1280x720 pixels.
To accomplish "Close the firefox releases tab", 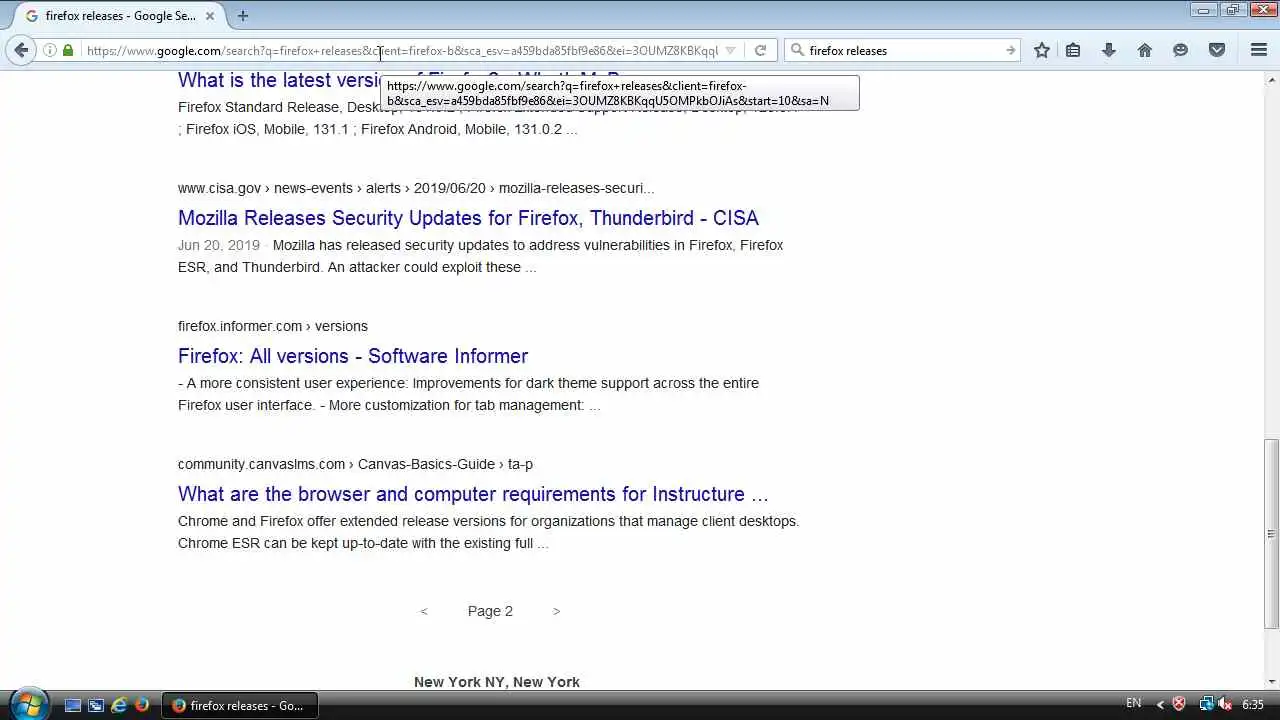I will point(210,16).
